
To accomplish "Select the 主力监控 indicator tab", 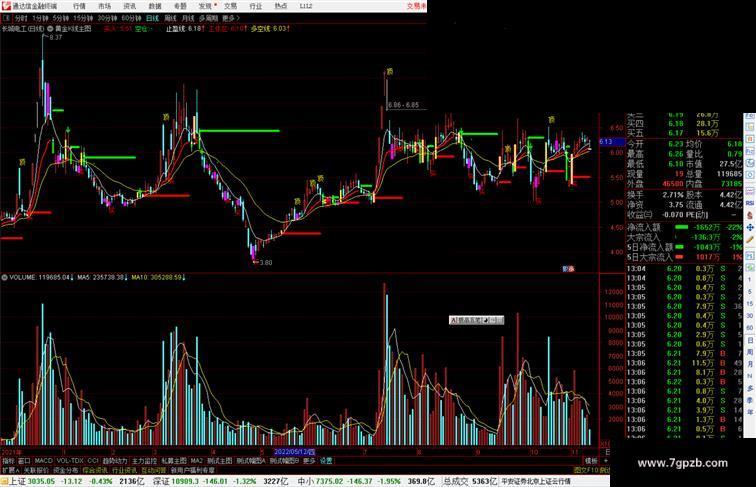I will tap(144, 461).
